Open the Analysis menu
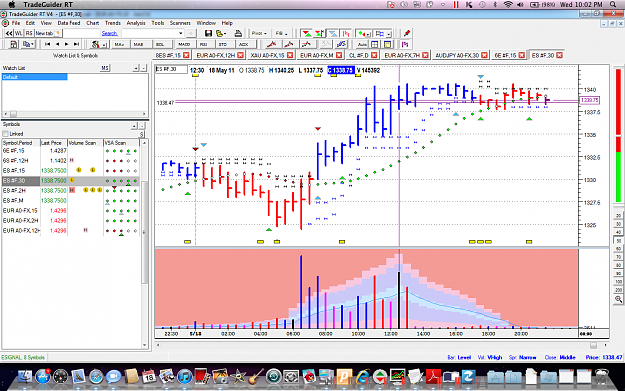 pos(136,23)
